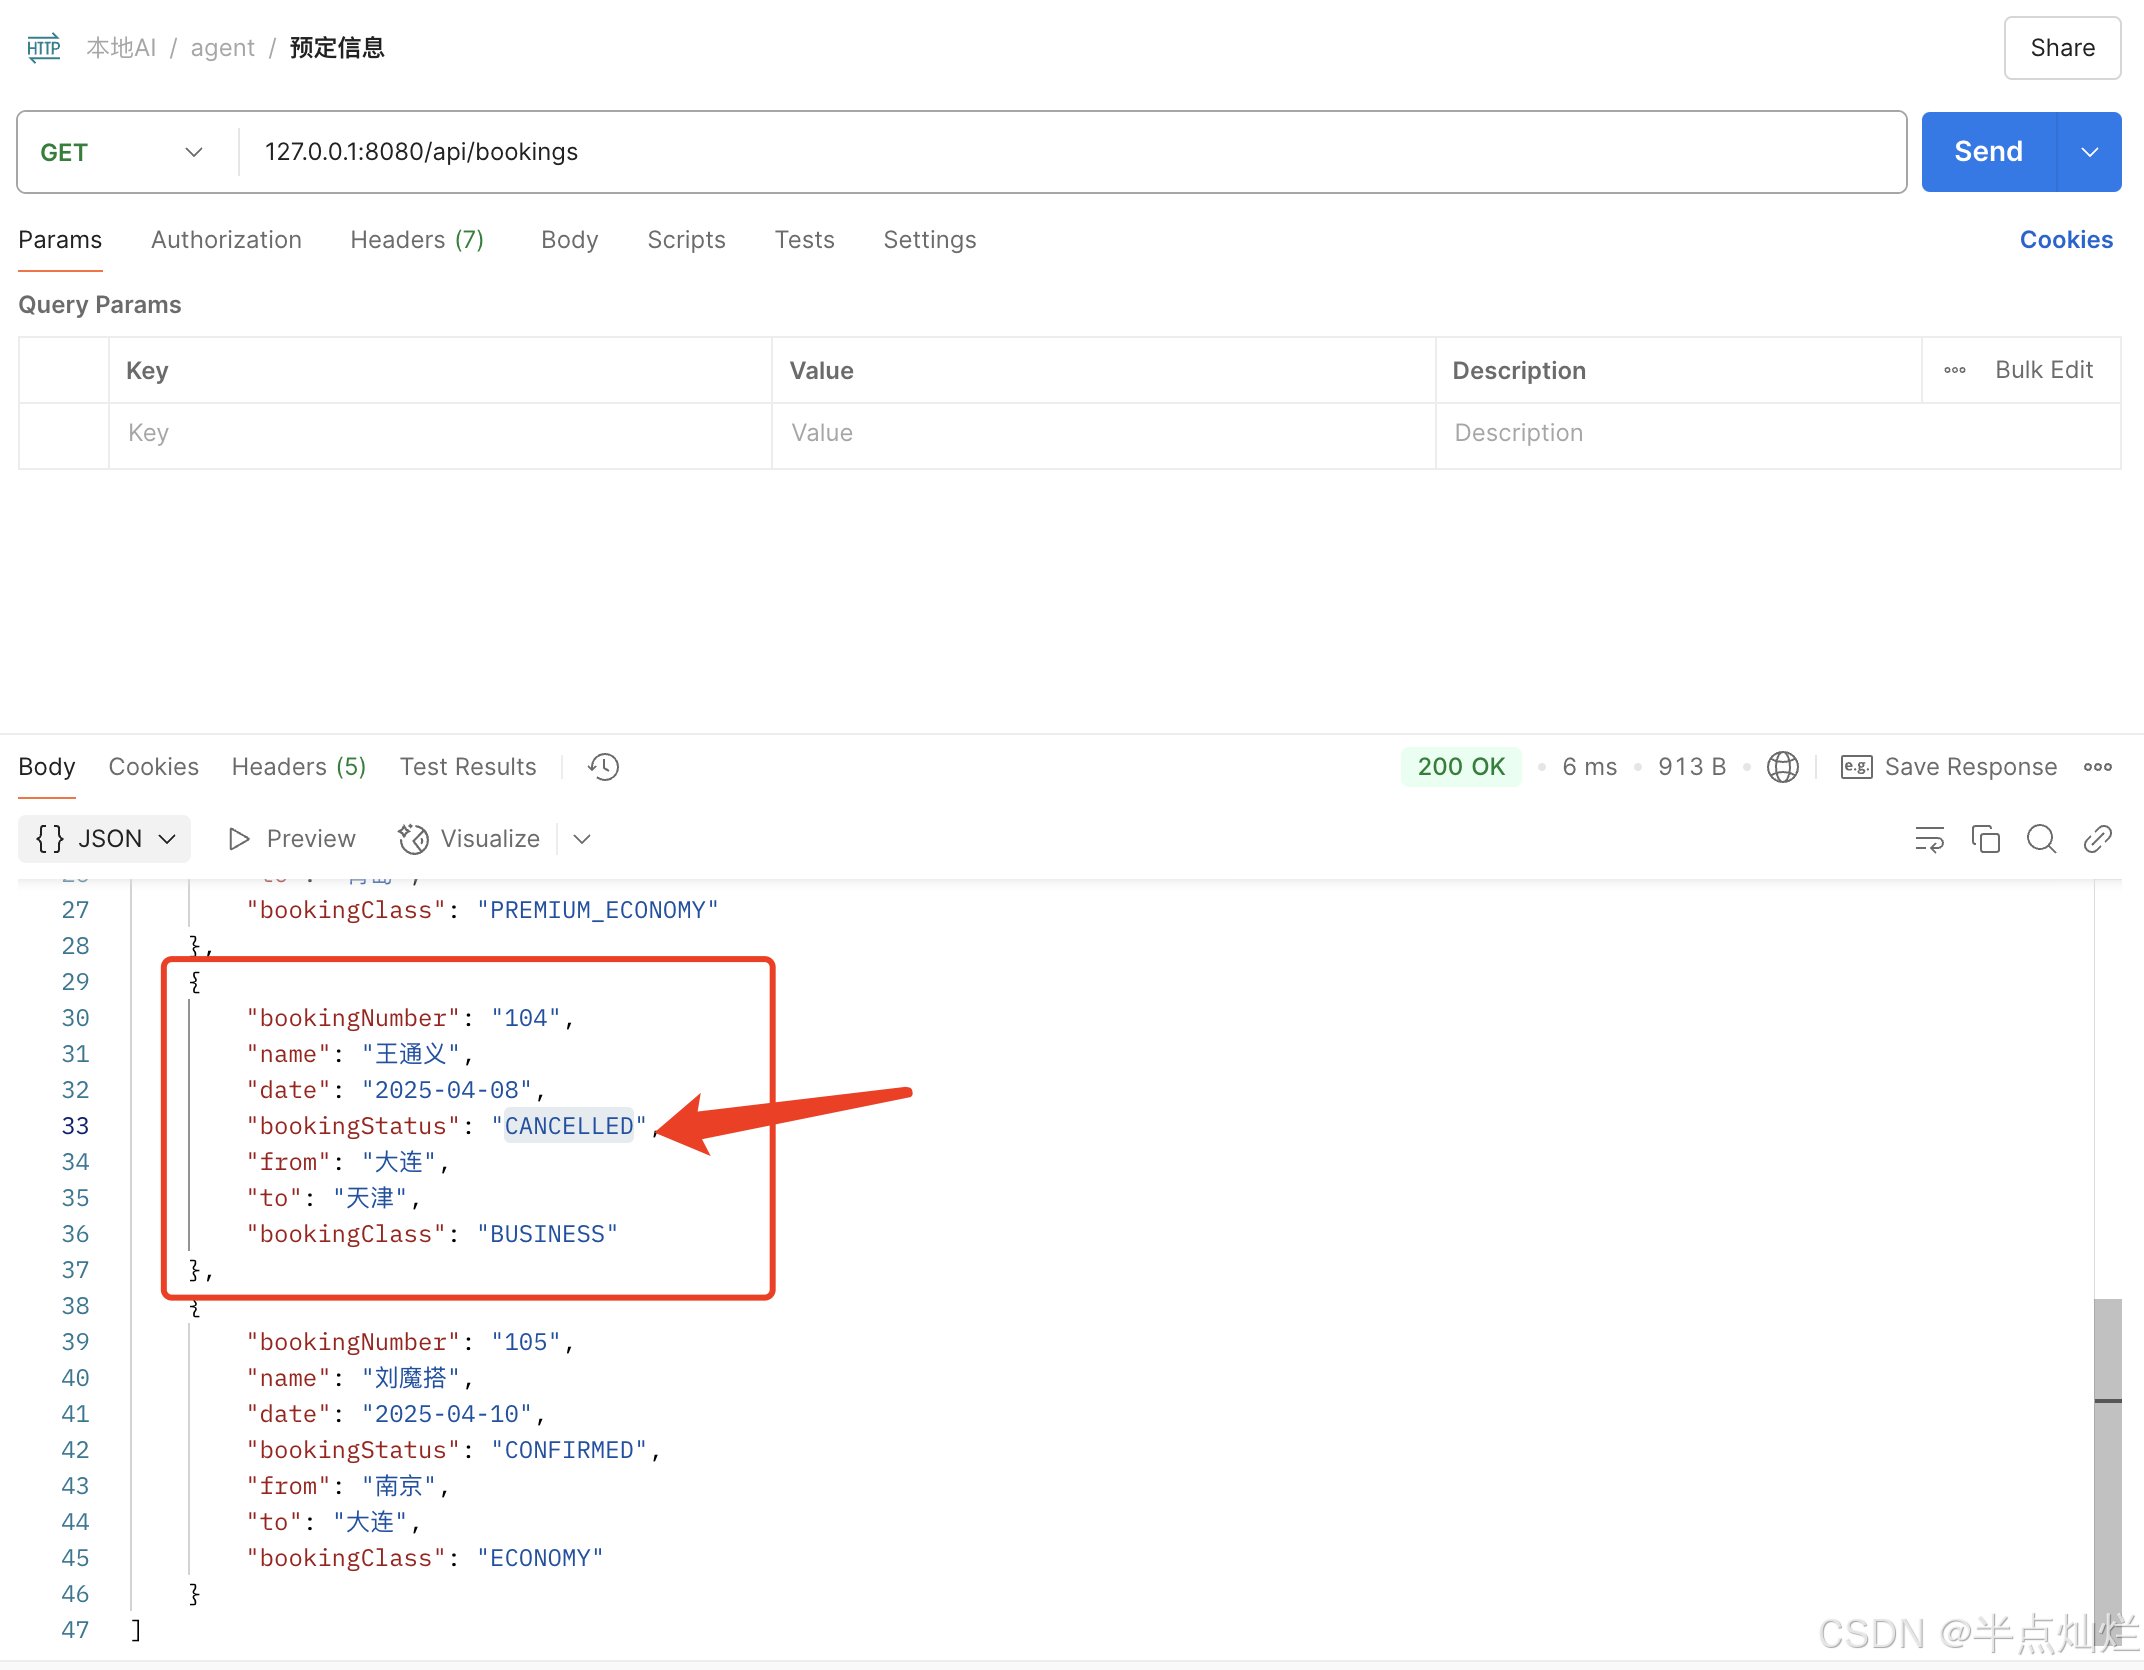Copy response body with copy icon
2144x1670 pixels.
tap(1985, 839)
